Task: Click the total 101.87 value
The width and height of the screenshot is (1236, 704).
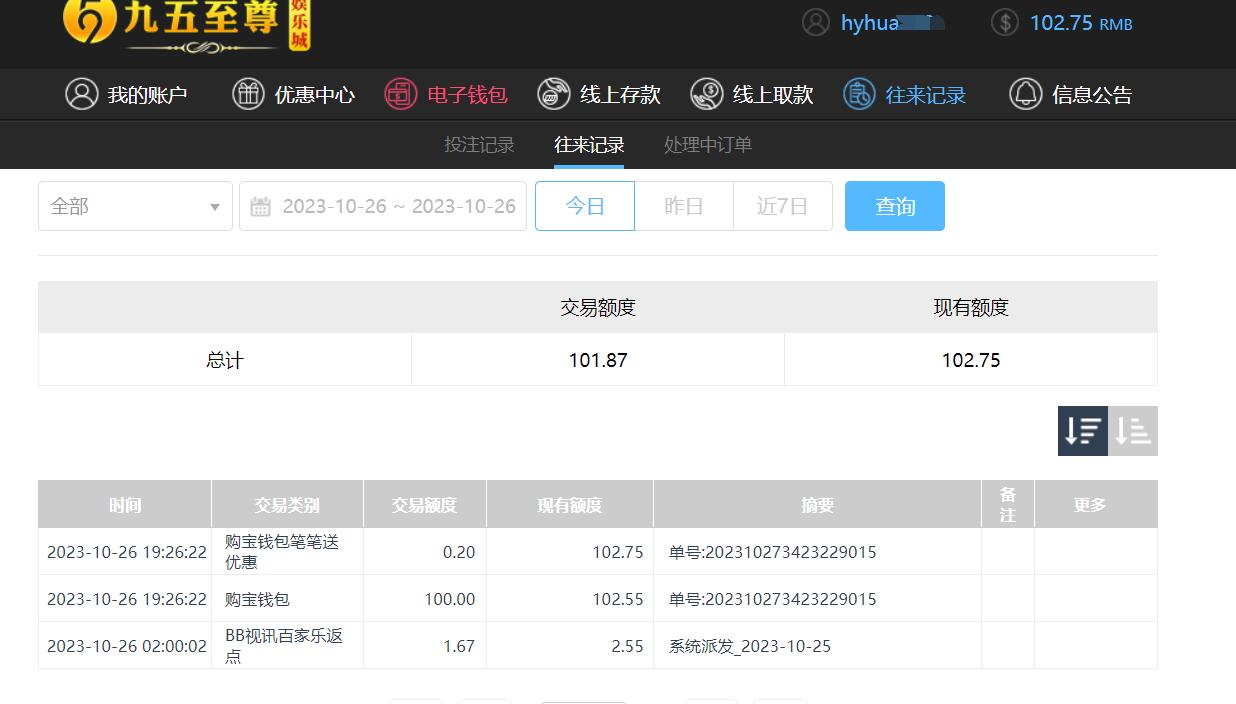Action: pos(598,360)
